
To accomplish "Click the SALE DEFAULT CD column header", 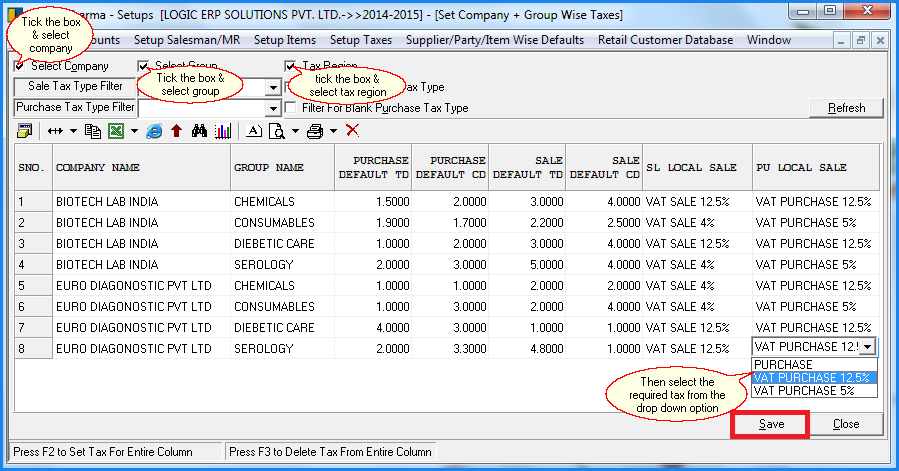I will (604, 168).
